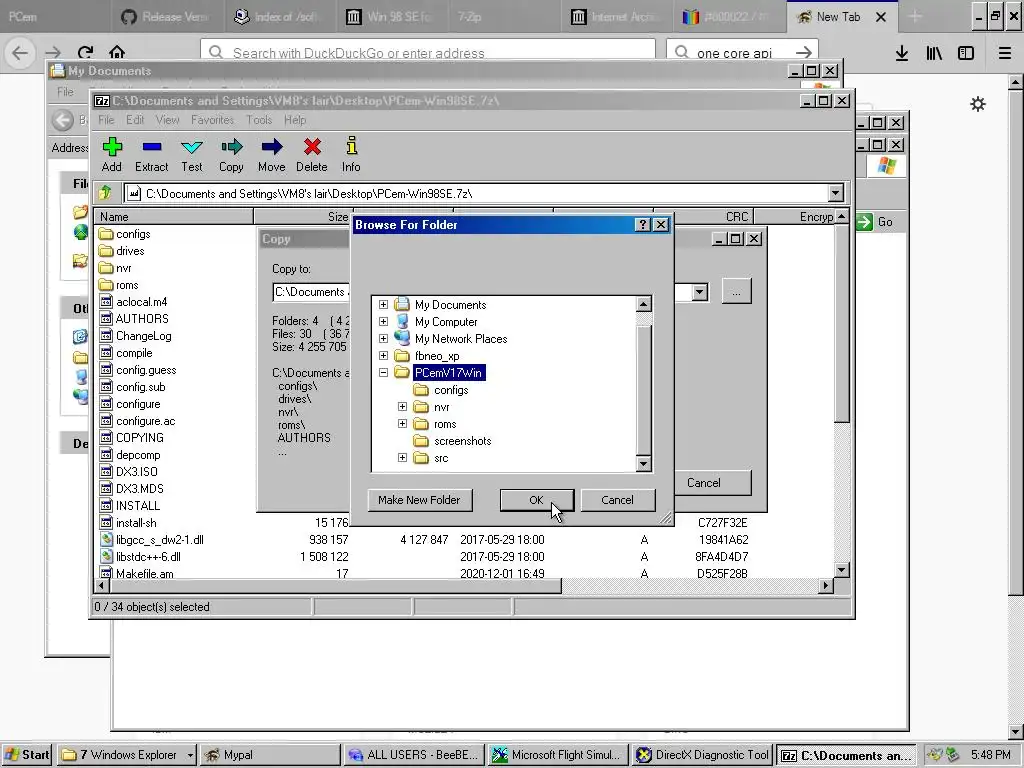
Task: Click OK in Browse For Folder
Action: point(536,500)
